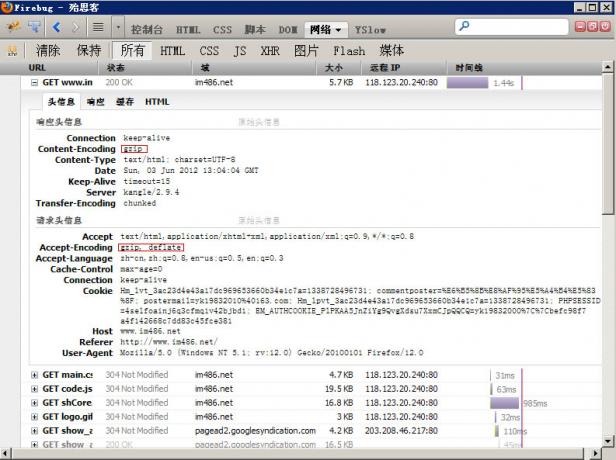The image size is (616, 460).
Task: Expand the GET main.cs request row
Action: pos(35,375)
